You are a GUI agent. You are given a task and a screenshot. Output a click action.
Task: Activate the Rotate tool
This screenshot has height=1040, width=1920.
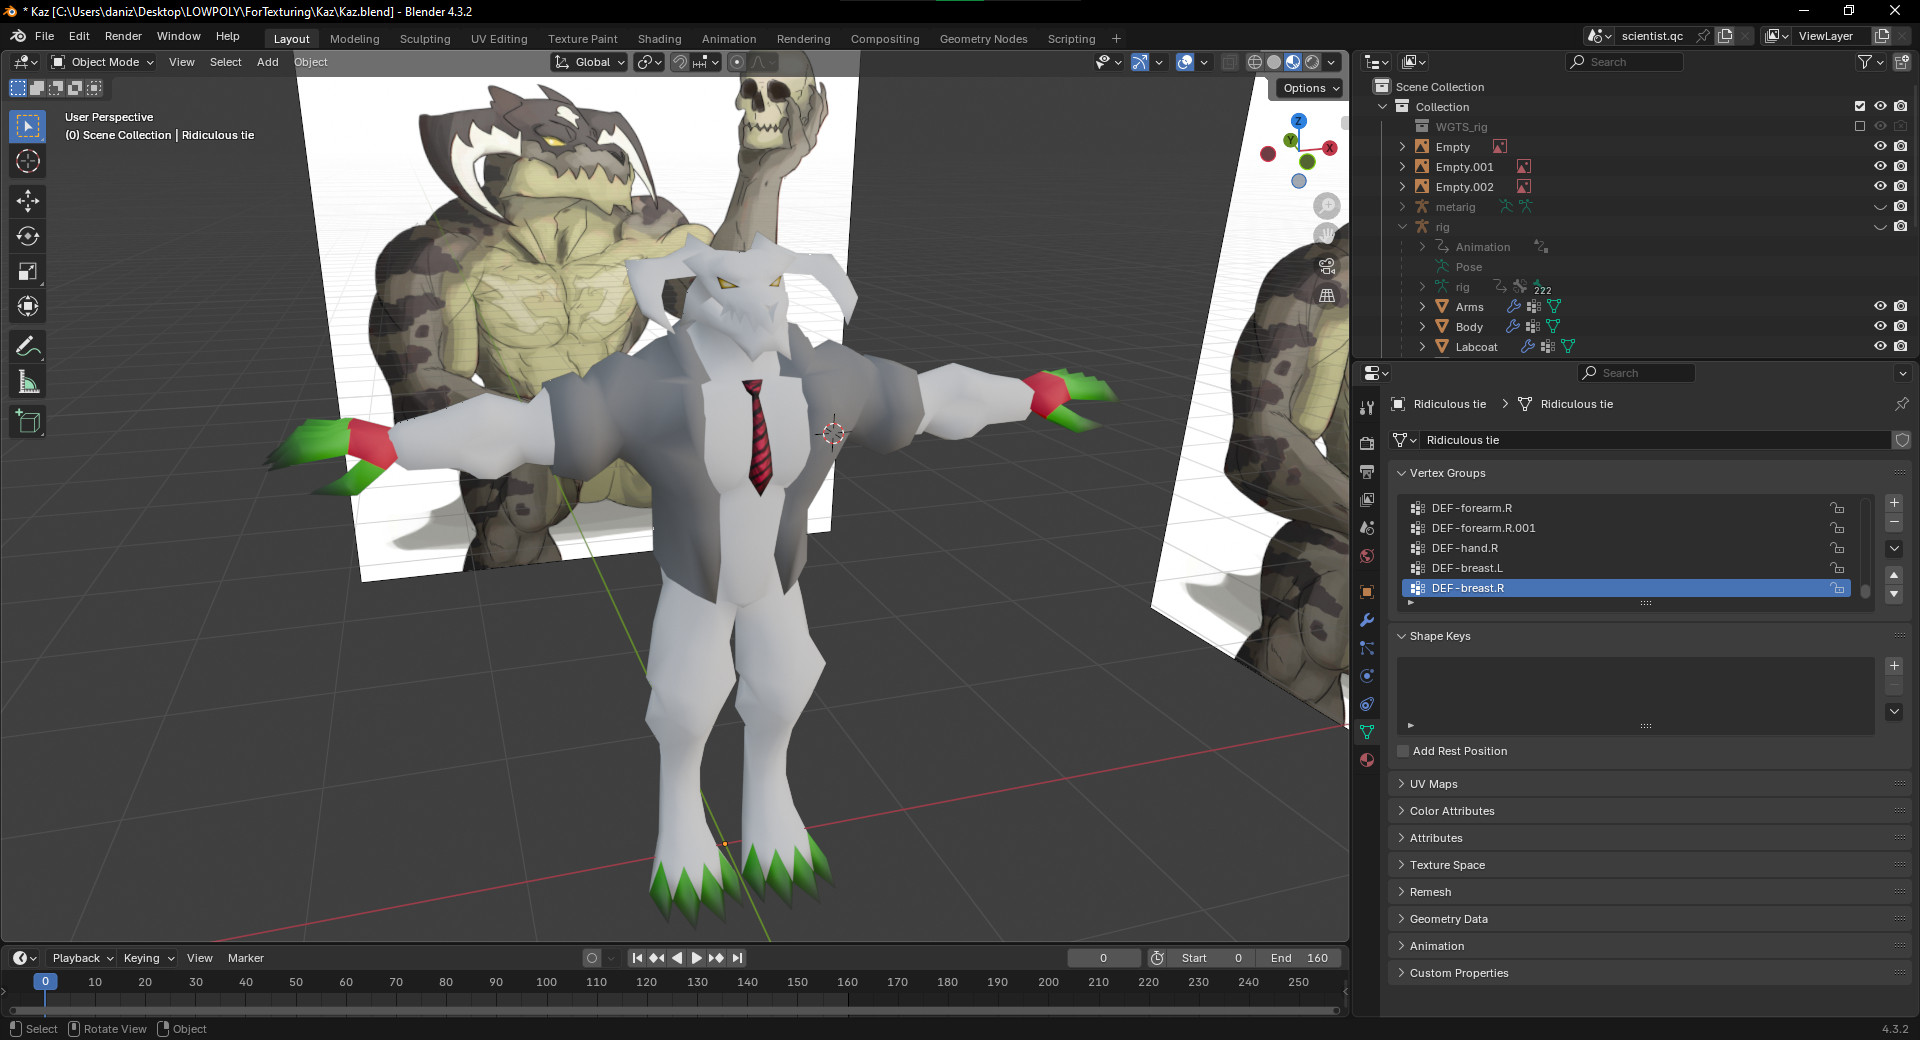click(28, 236)
